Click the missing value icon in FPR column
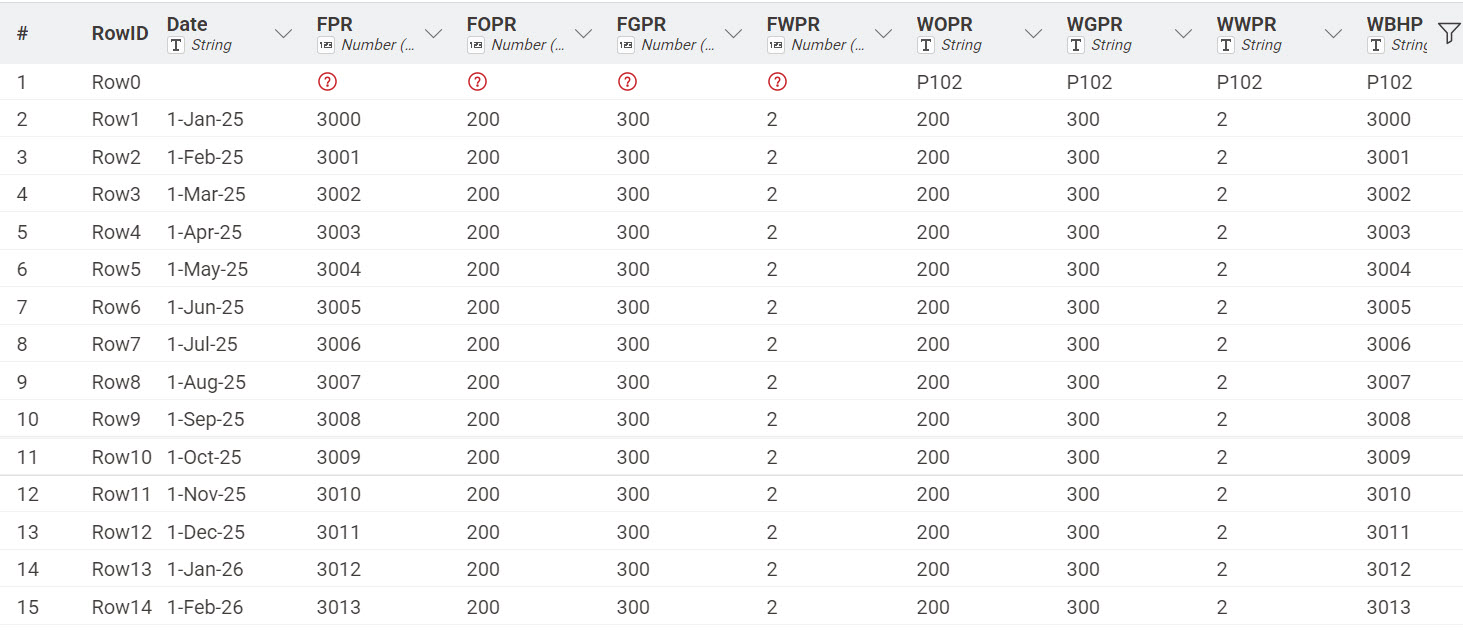Screen dimensions: 1463x640 point(327,82)
